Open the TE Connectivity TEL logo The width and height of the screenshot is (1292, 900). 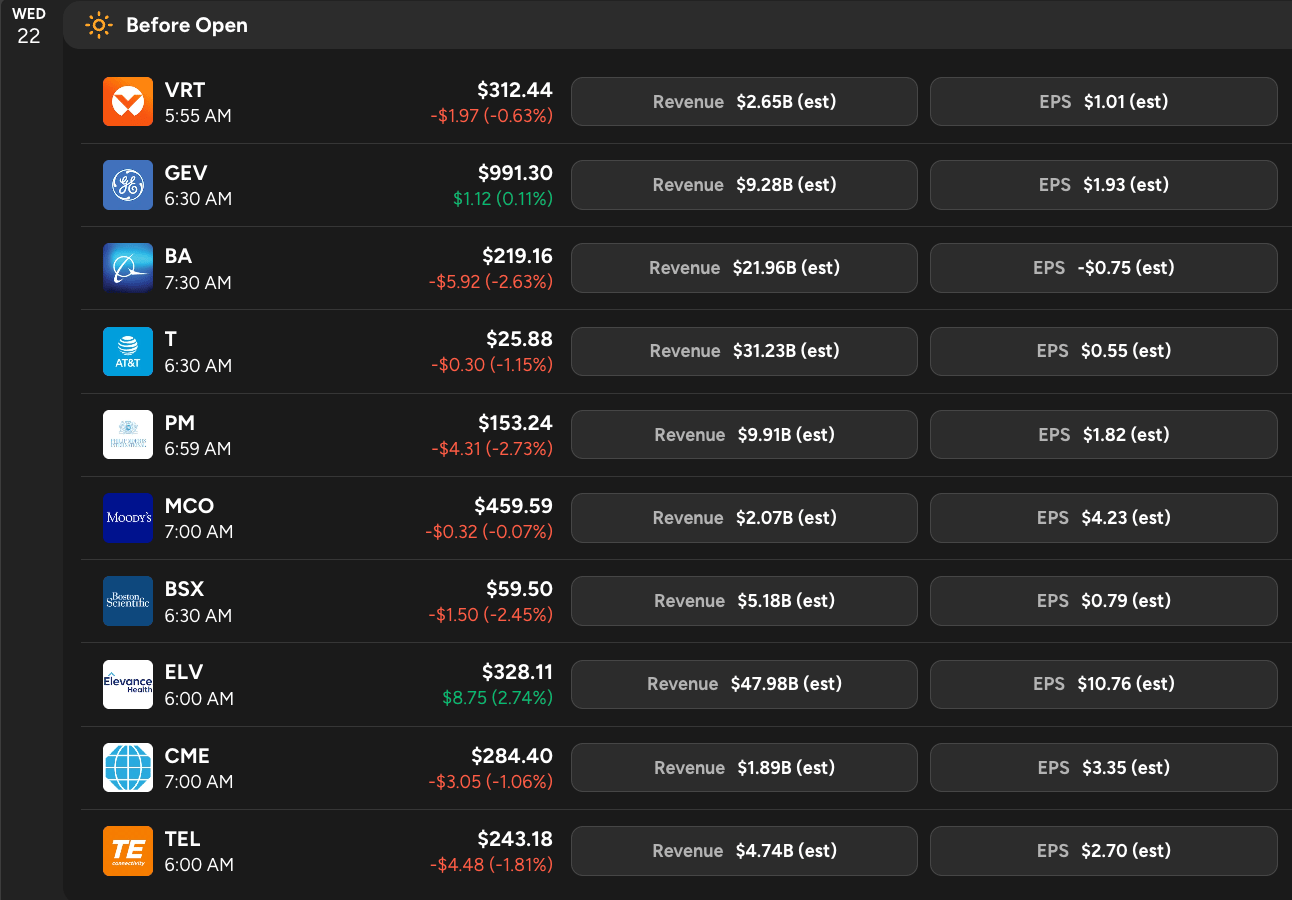[128, 851]
